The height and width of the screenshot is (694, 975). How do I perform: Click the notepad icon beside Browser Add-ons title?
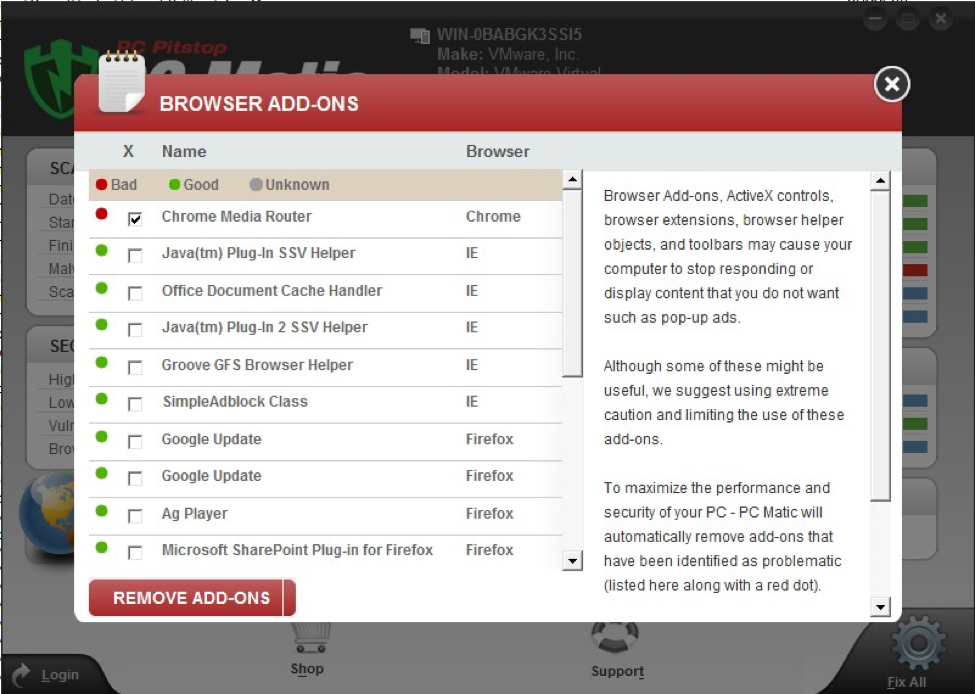tap(122, 83)
